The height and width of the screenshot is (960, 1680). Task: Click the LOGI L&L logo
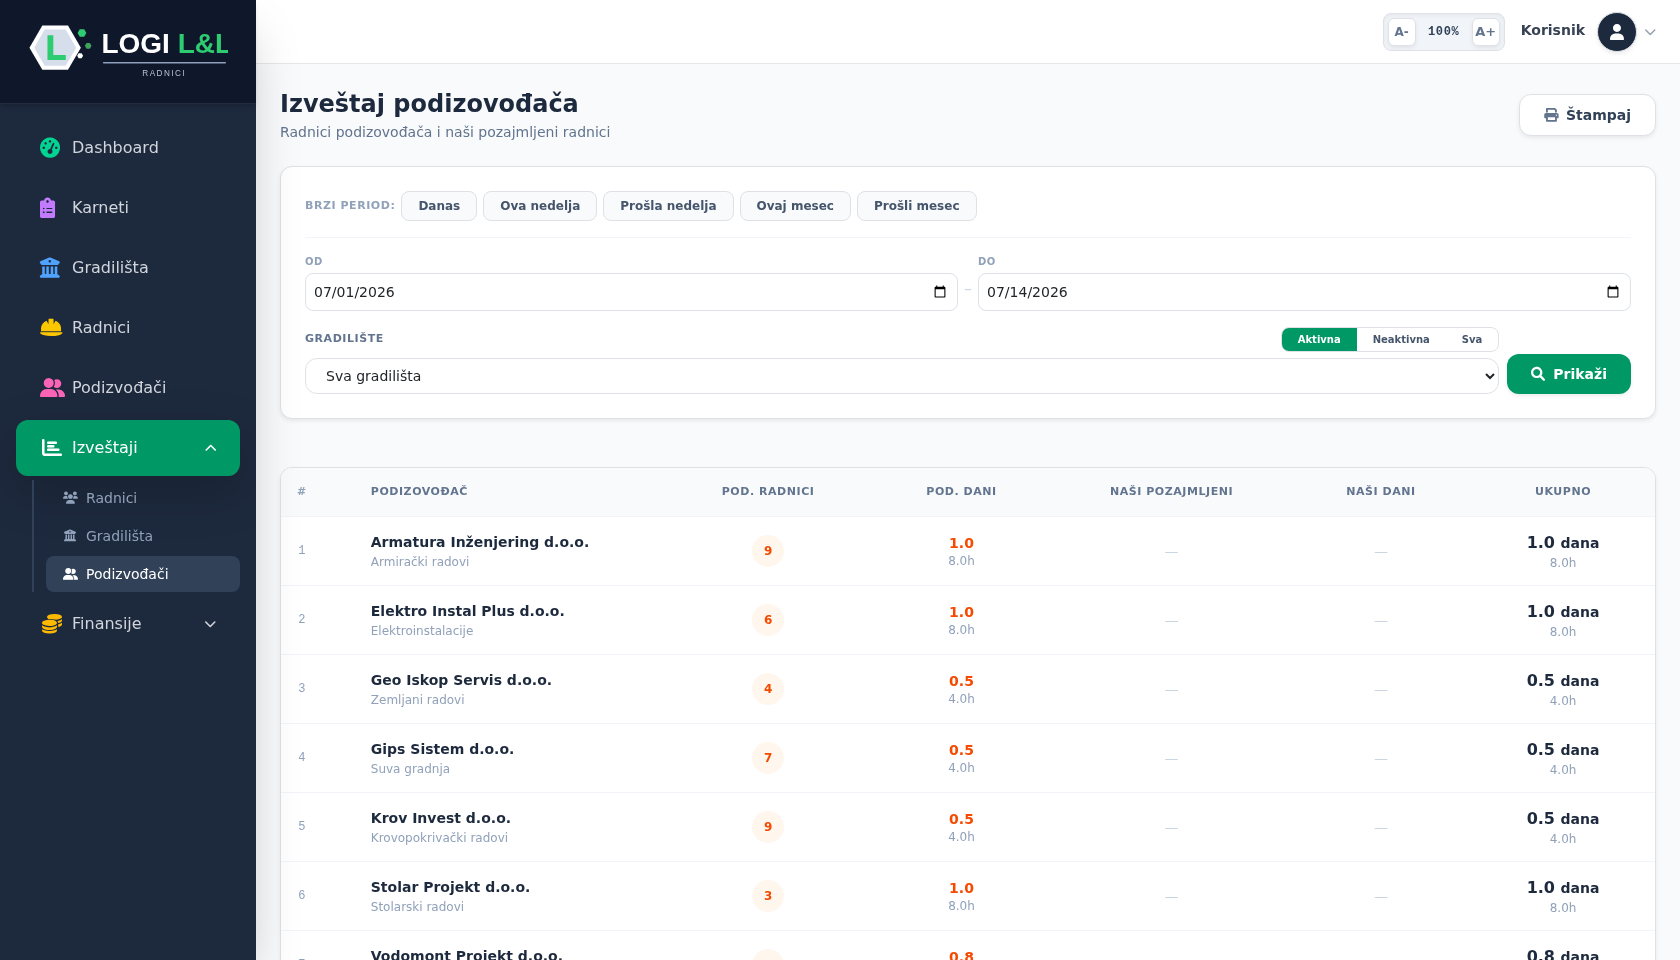click(x=129, y=48)
